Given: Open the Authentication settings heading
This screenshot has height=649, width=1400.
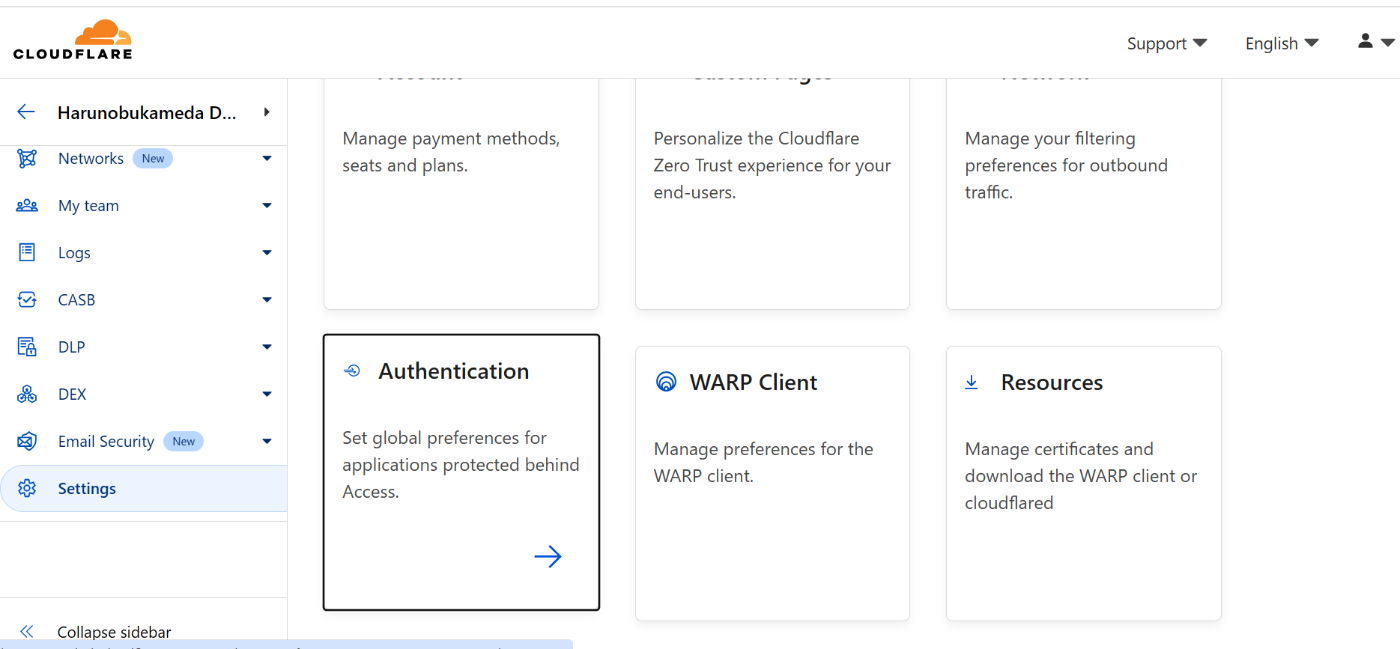Looking at the screenshot, I should tap(454, 371).
